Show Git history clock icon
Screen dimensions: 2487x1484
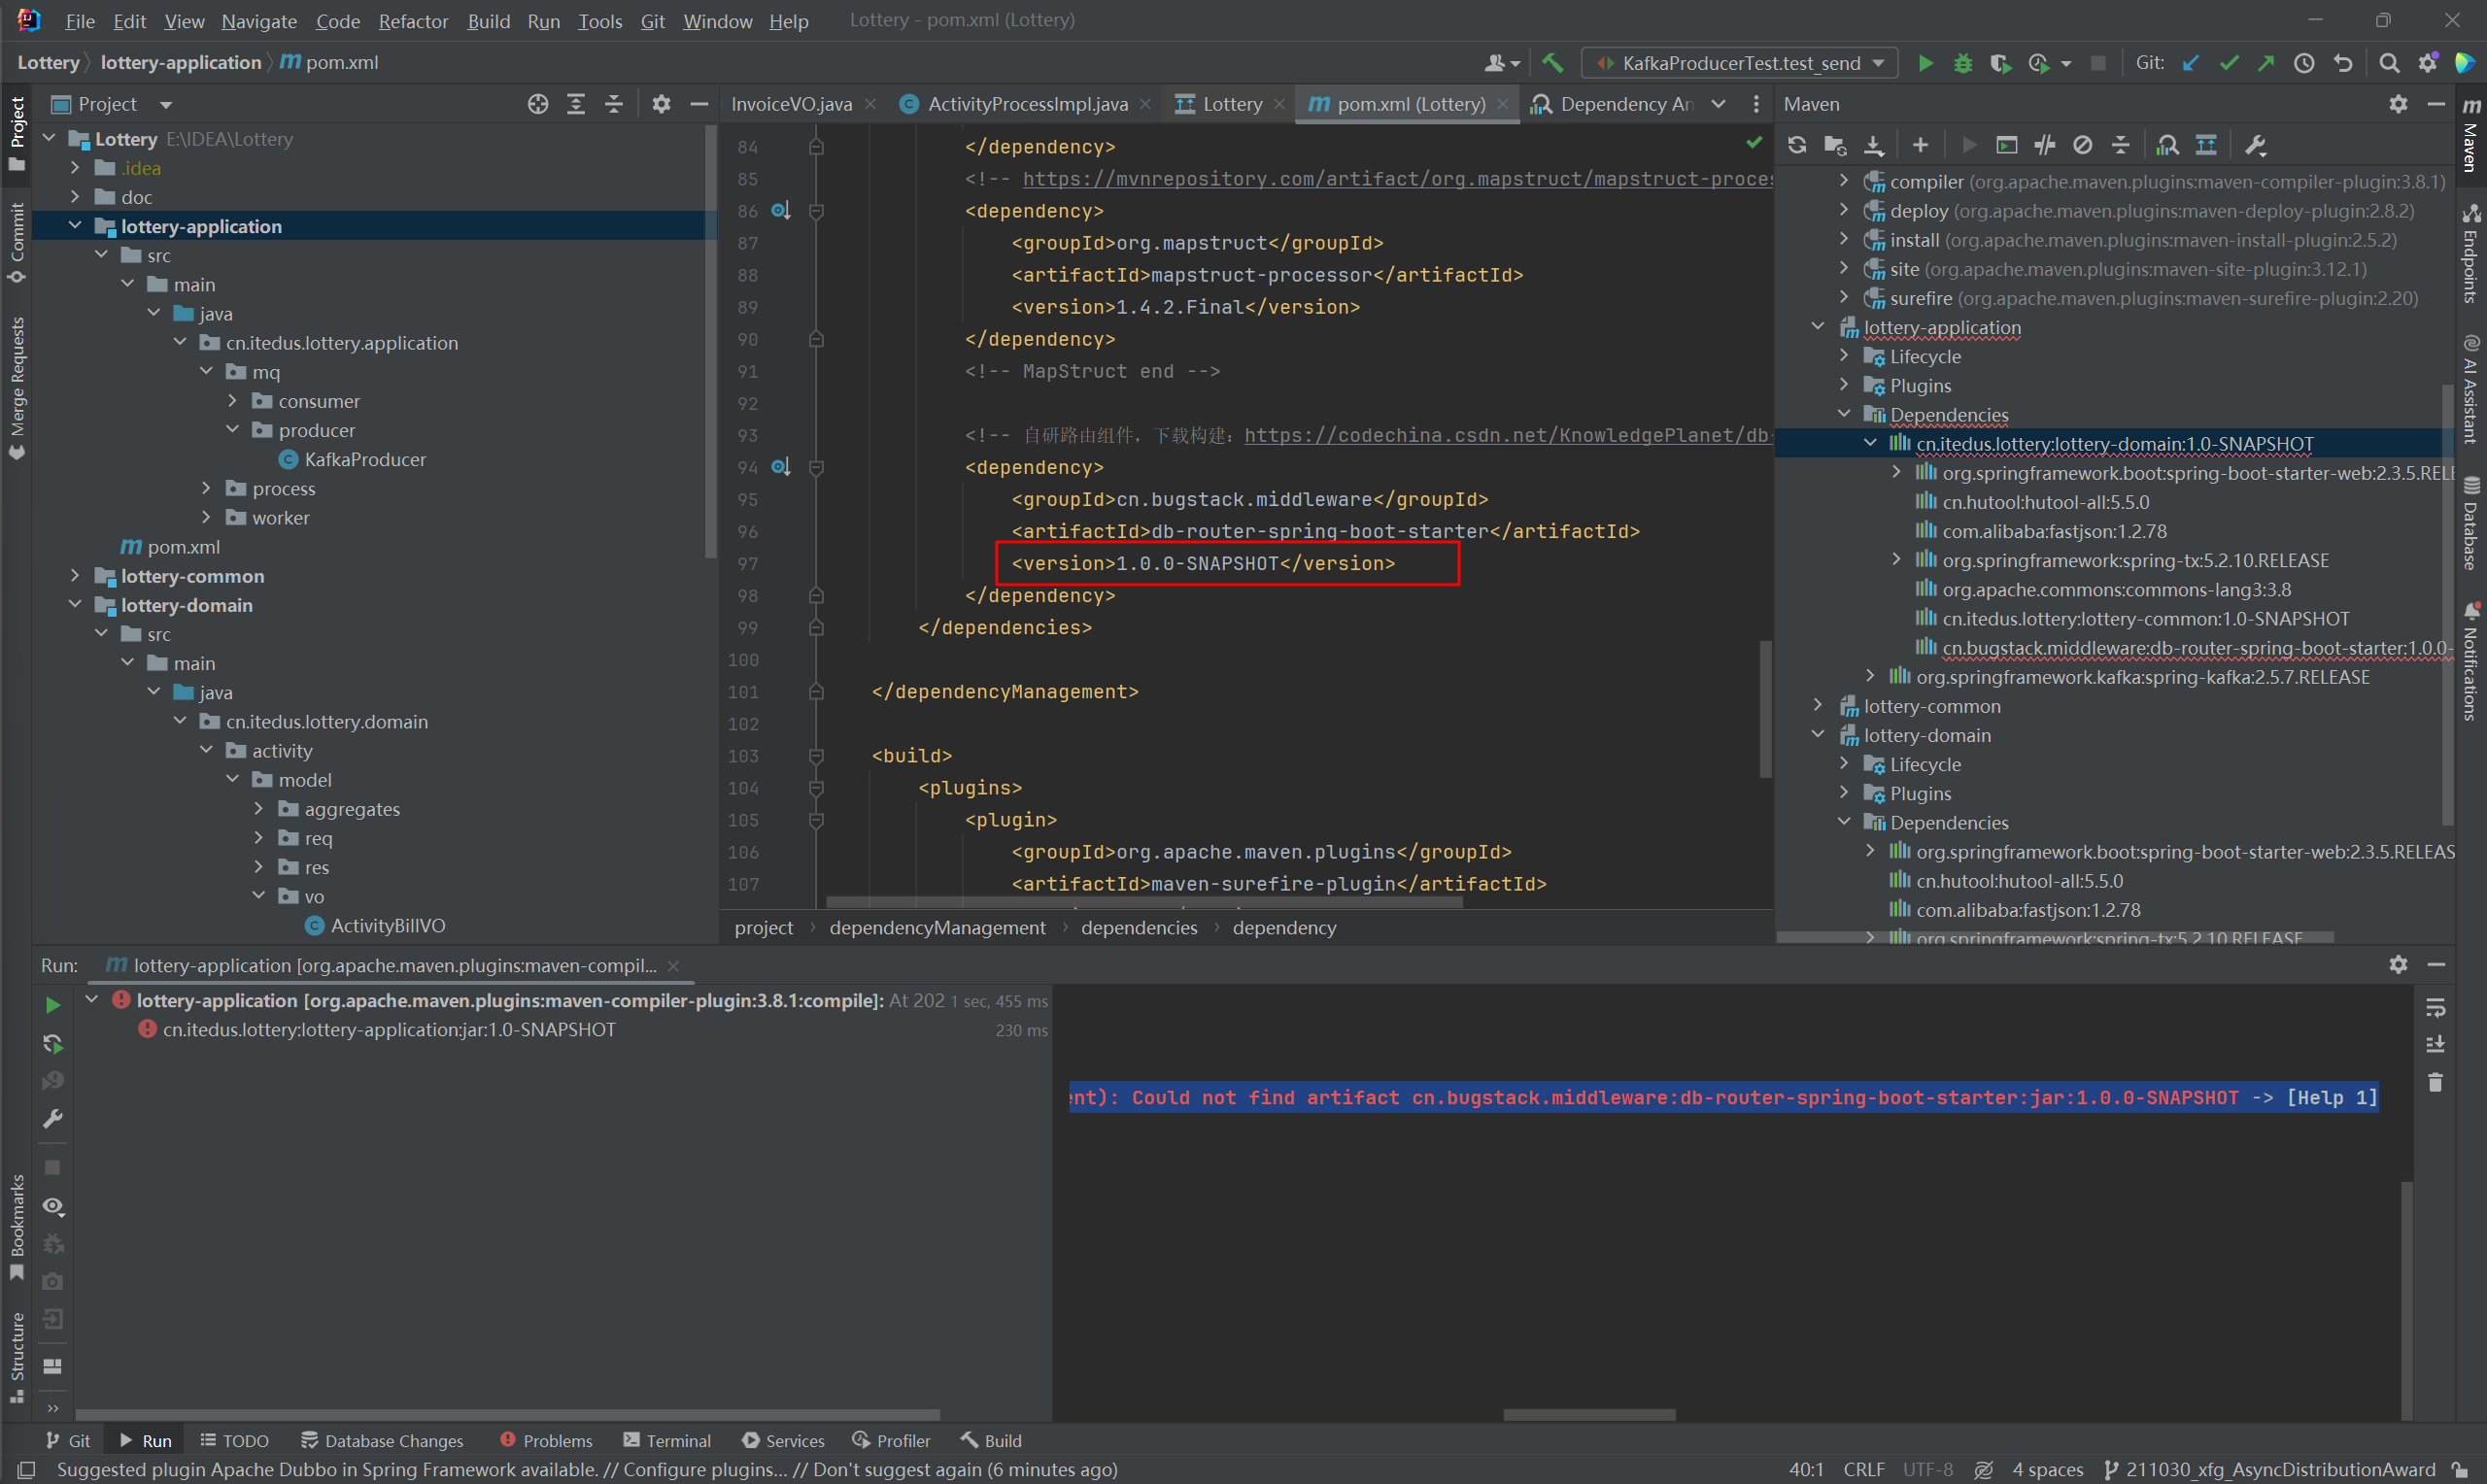click(x=2304, y=63)
